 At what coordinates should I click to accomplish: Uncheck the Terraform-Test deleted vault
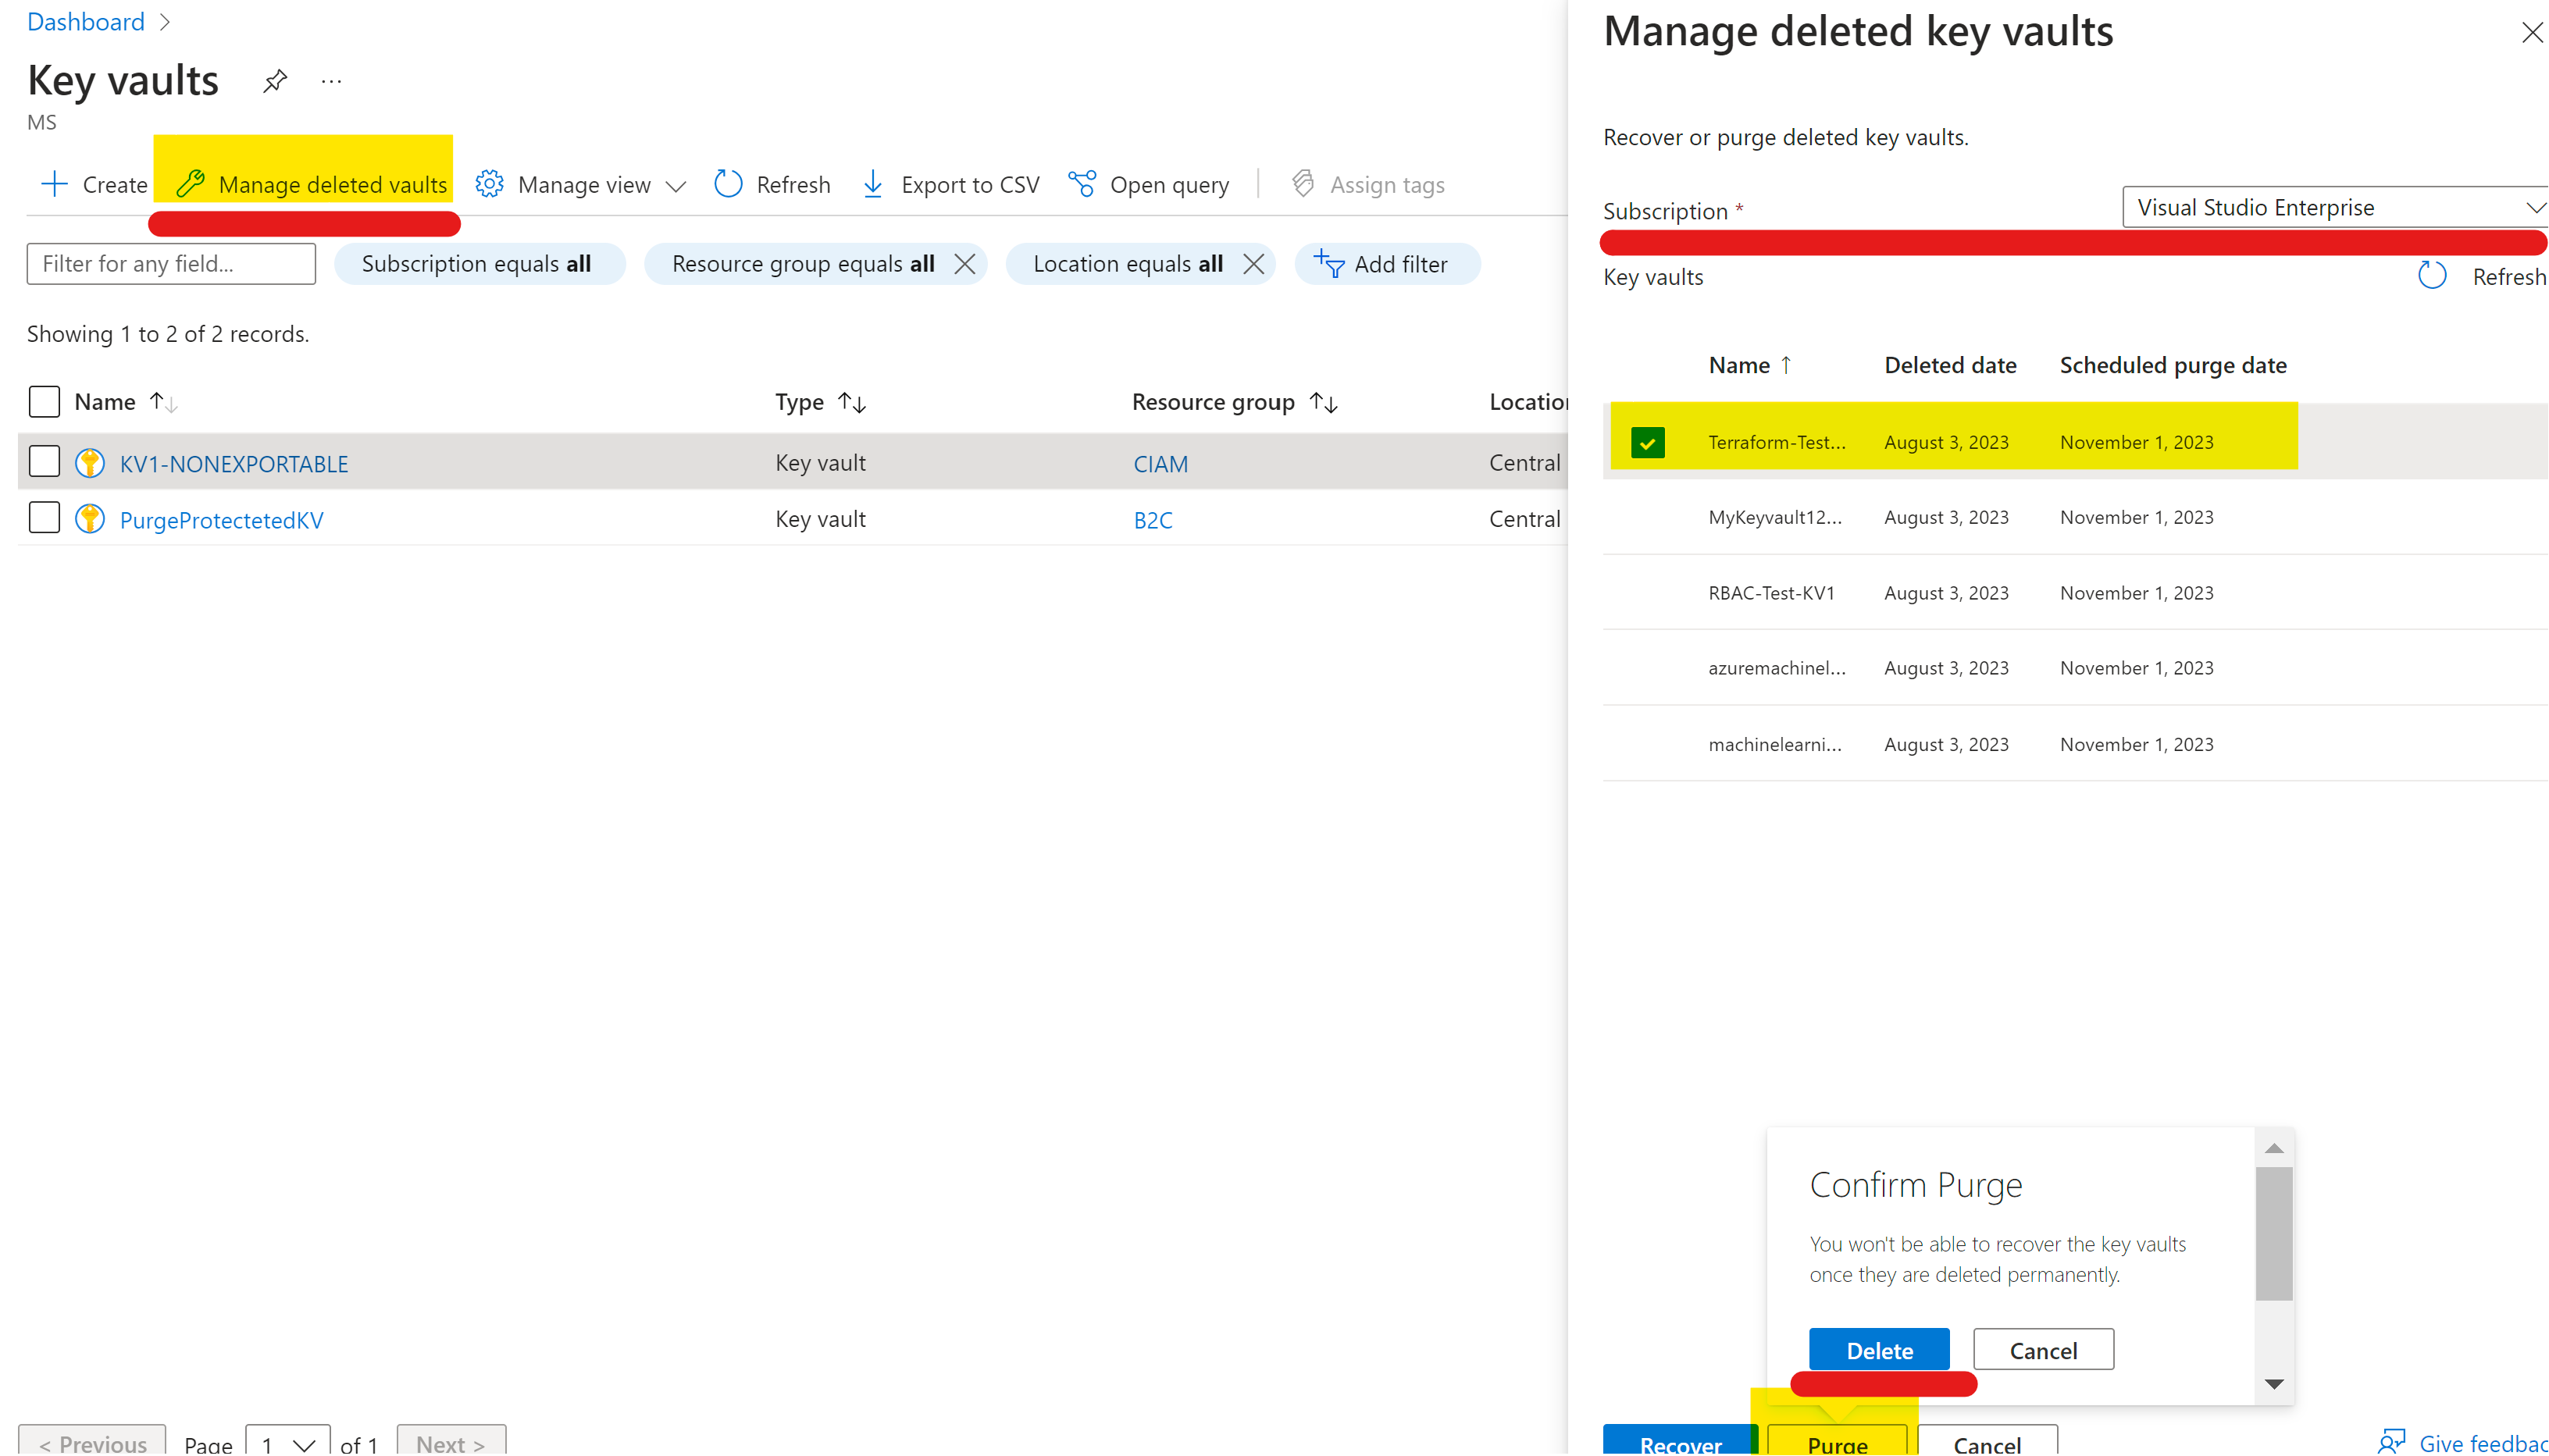click(1647, 441)
